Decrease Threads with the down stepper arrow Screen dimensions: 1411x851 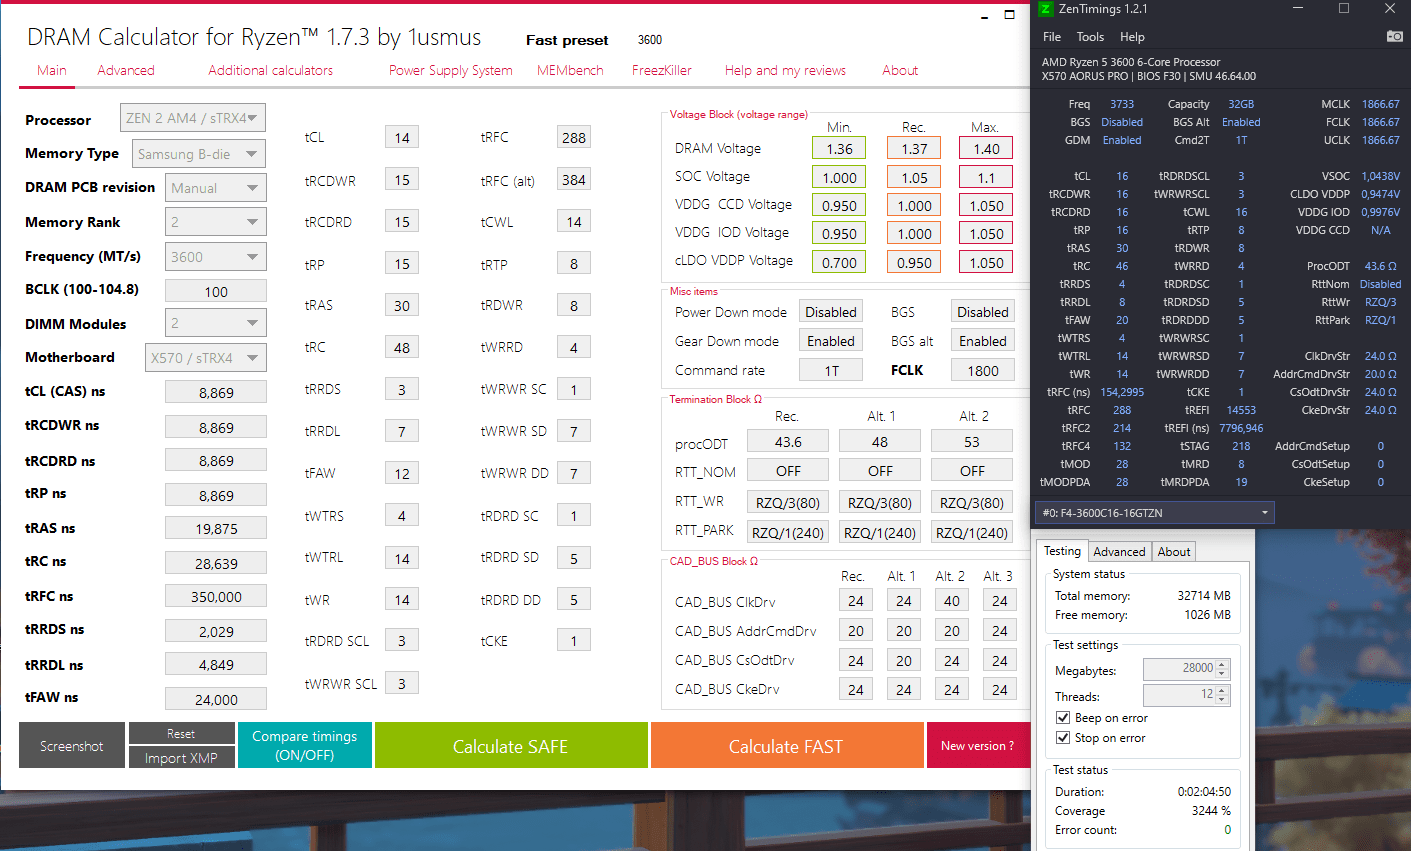tap(1222, 699)
